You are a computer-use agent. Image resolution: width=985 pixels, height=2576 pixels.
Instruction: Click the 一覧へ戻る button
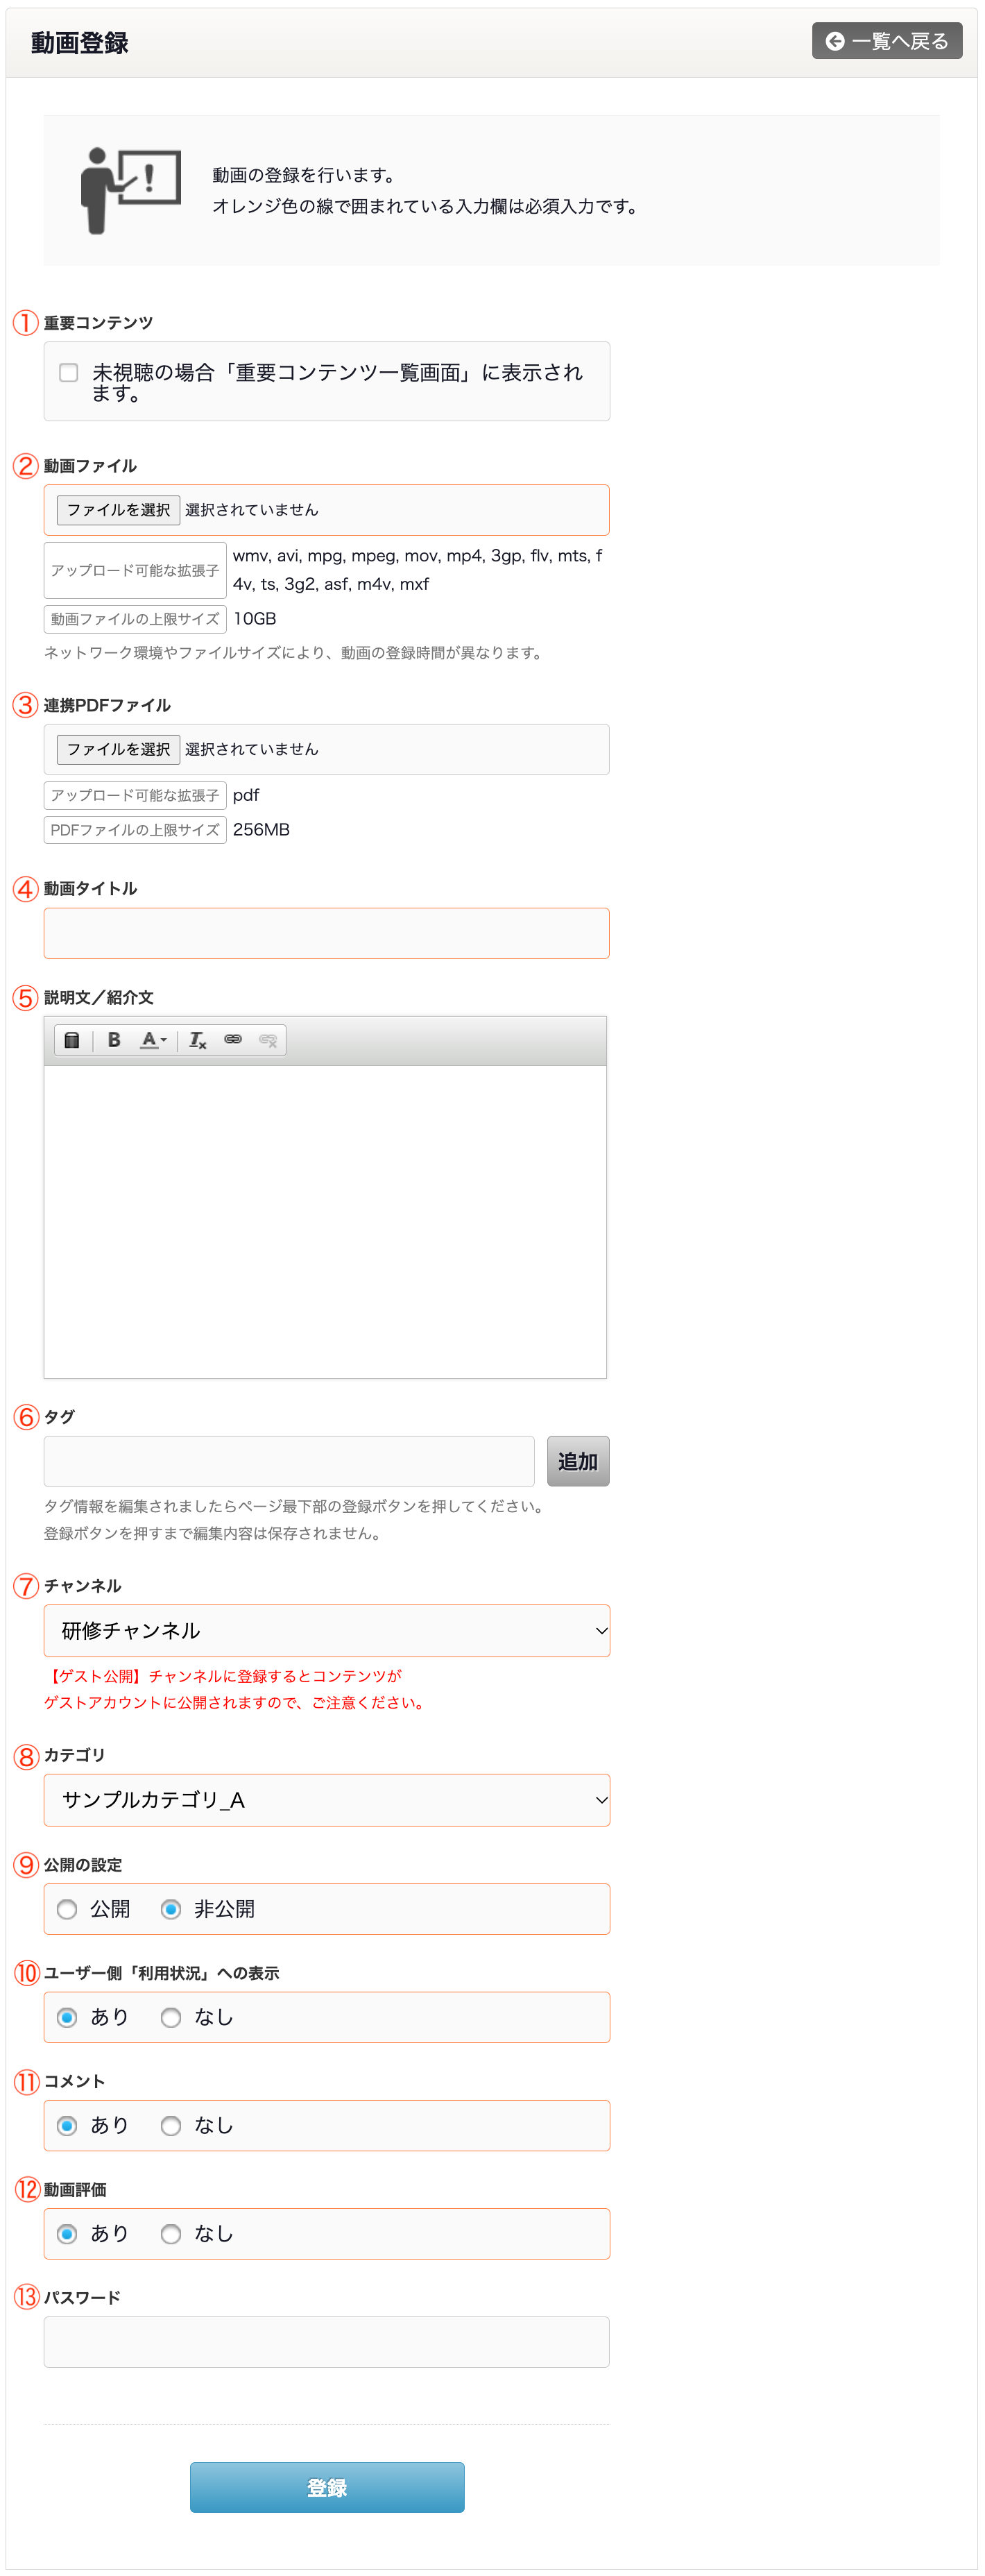(x=887, y=41)
